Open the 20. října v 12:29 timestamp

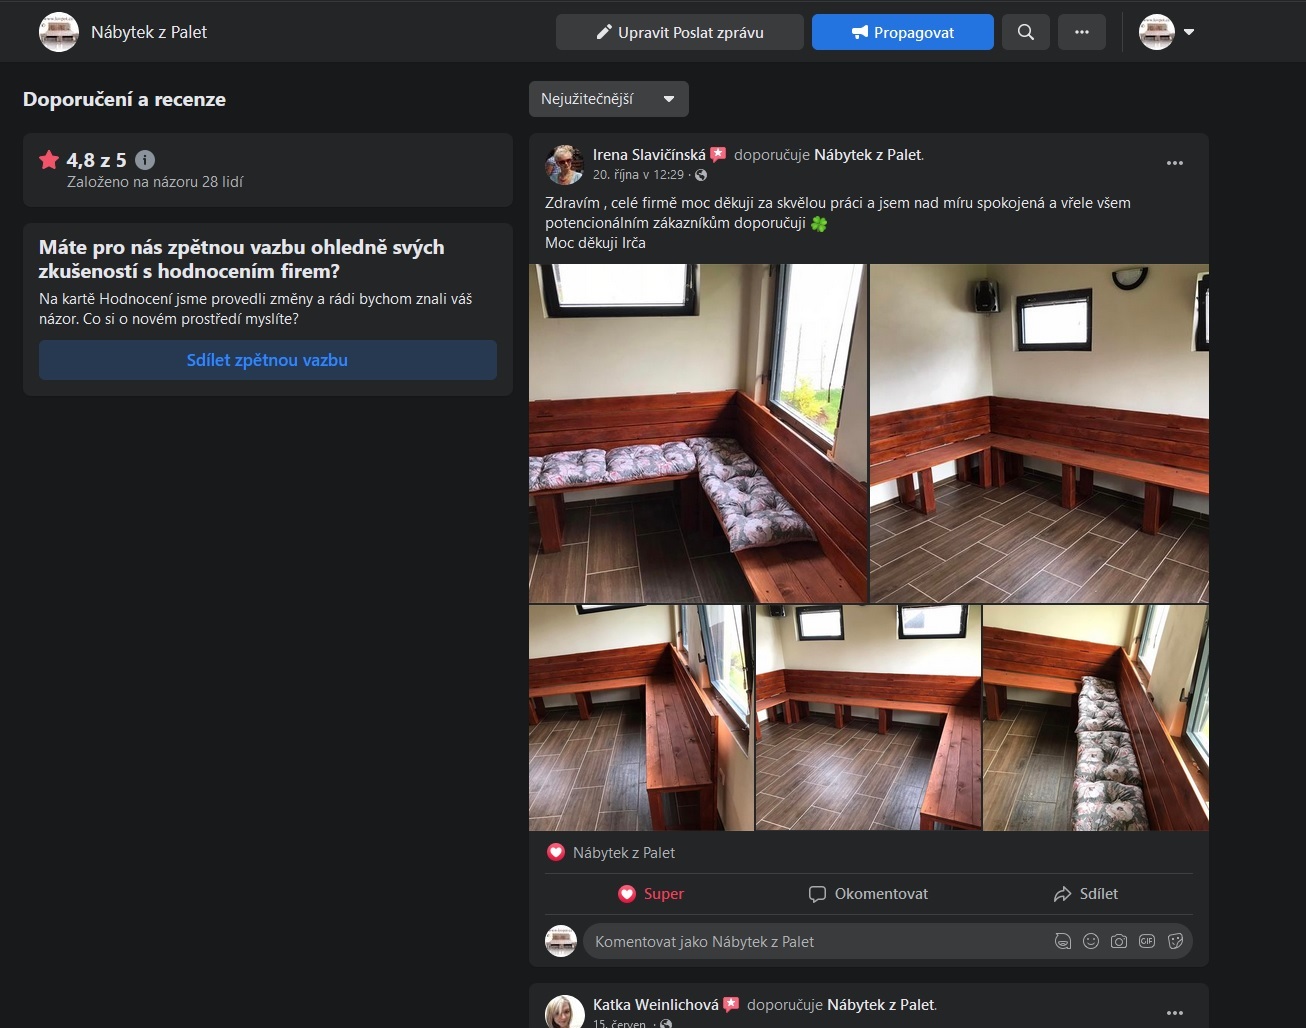point(638,175)
